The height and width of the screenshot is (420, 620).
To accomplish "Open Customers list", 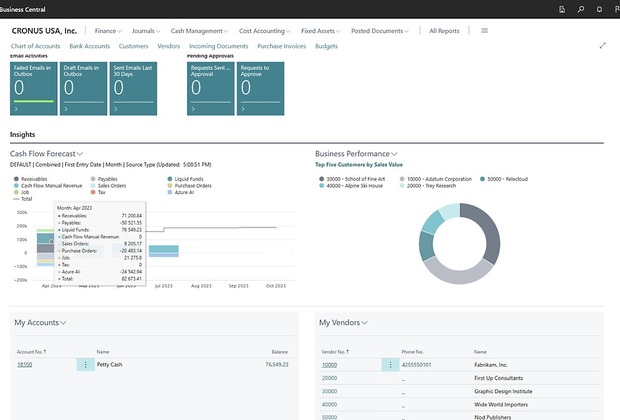I will tap(133, 46).
